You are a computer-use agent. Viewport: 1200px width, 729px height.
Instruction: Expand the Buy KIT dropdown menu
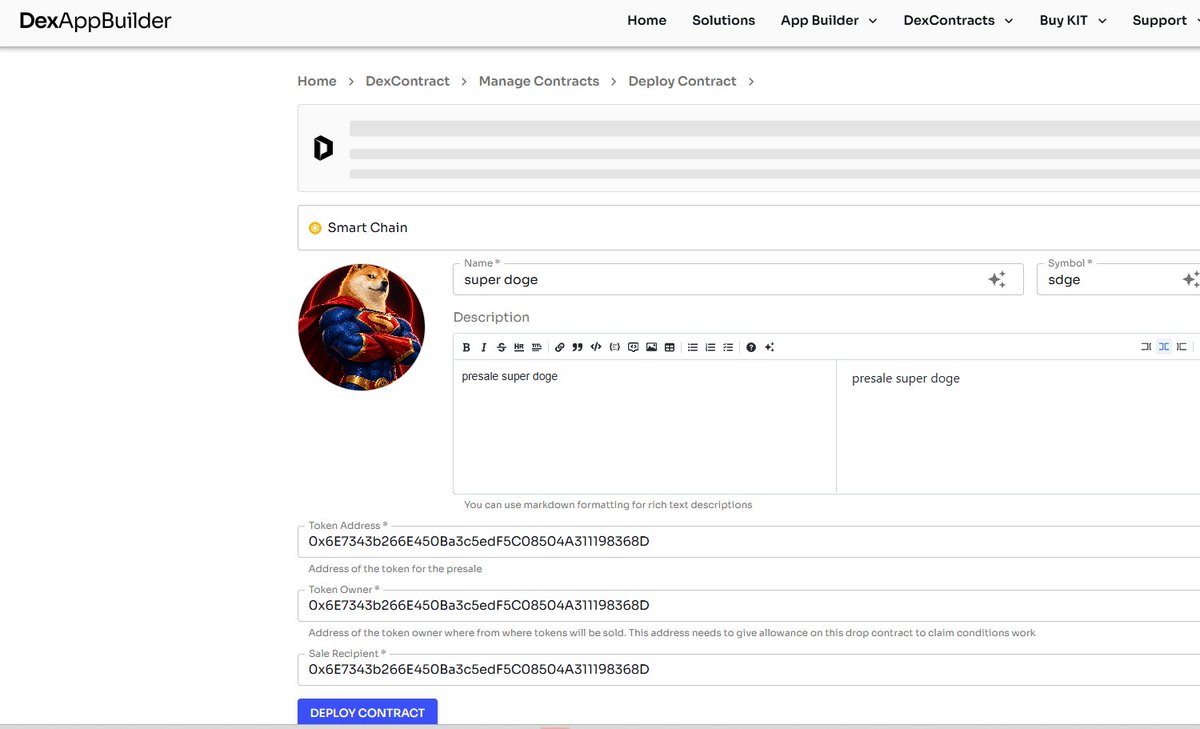pos(1073,20)
